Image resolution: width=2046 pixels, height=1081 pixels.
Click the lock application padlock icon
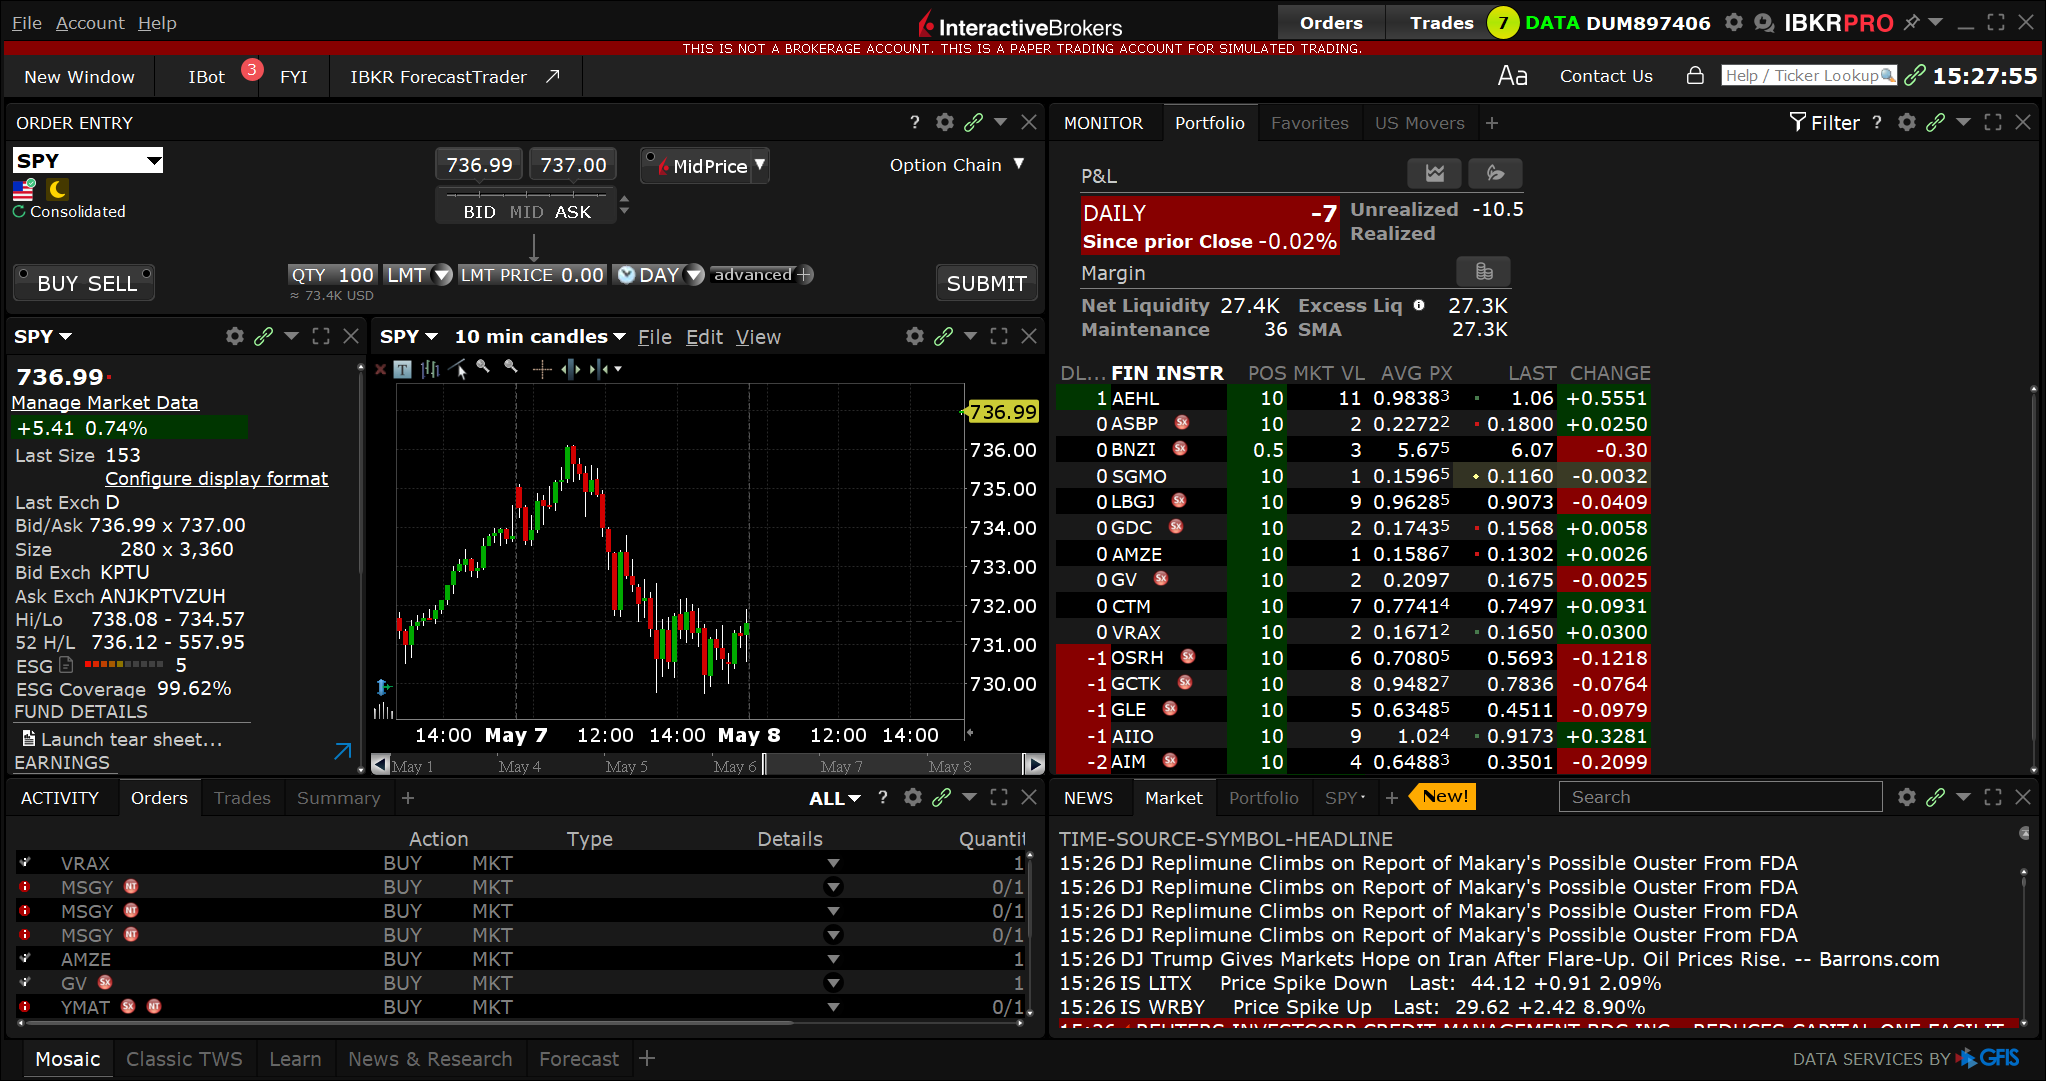pyautogui.click(x=1695, y=75)
